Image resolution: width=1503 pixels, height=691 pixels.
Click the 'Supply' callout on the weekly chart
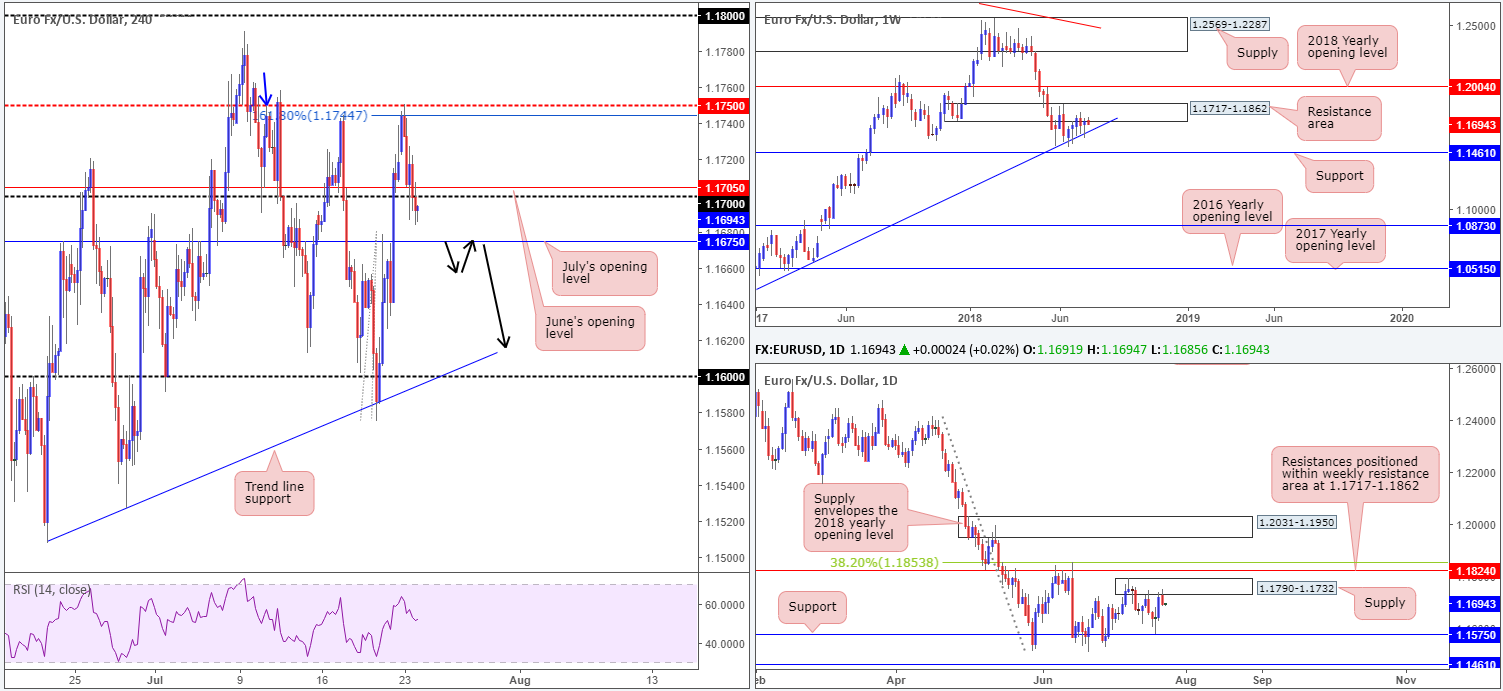tap(1258, 53)
